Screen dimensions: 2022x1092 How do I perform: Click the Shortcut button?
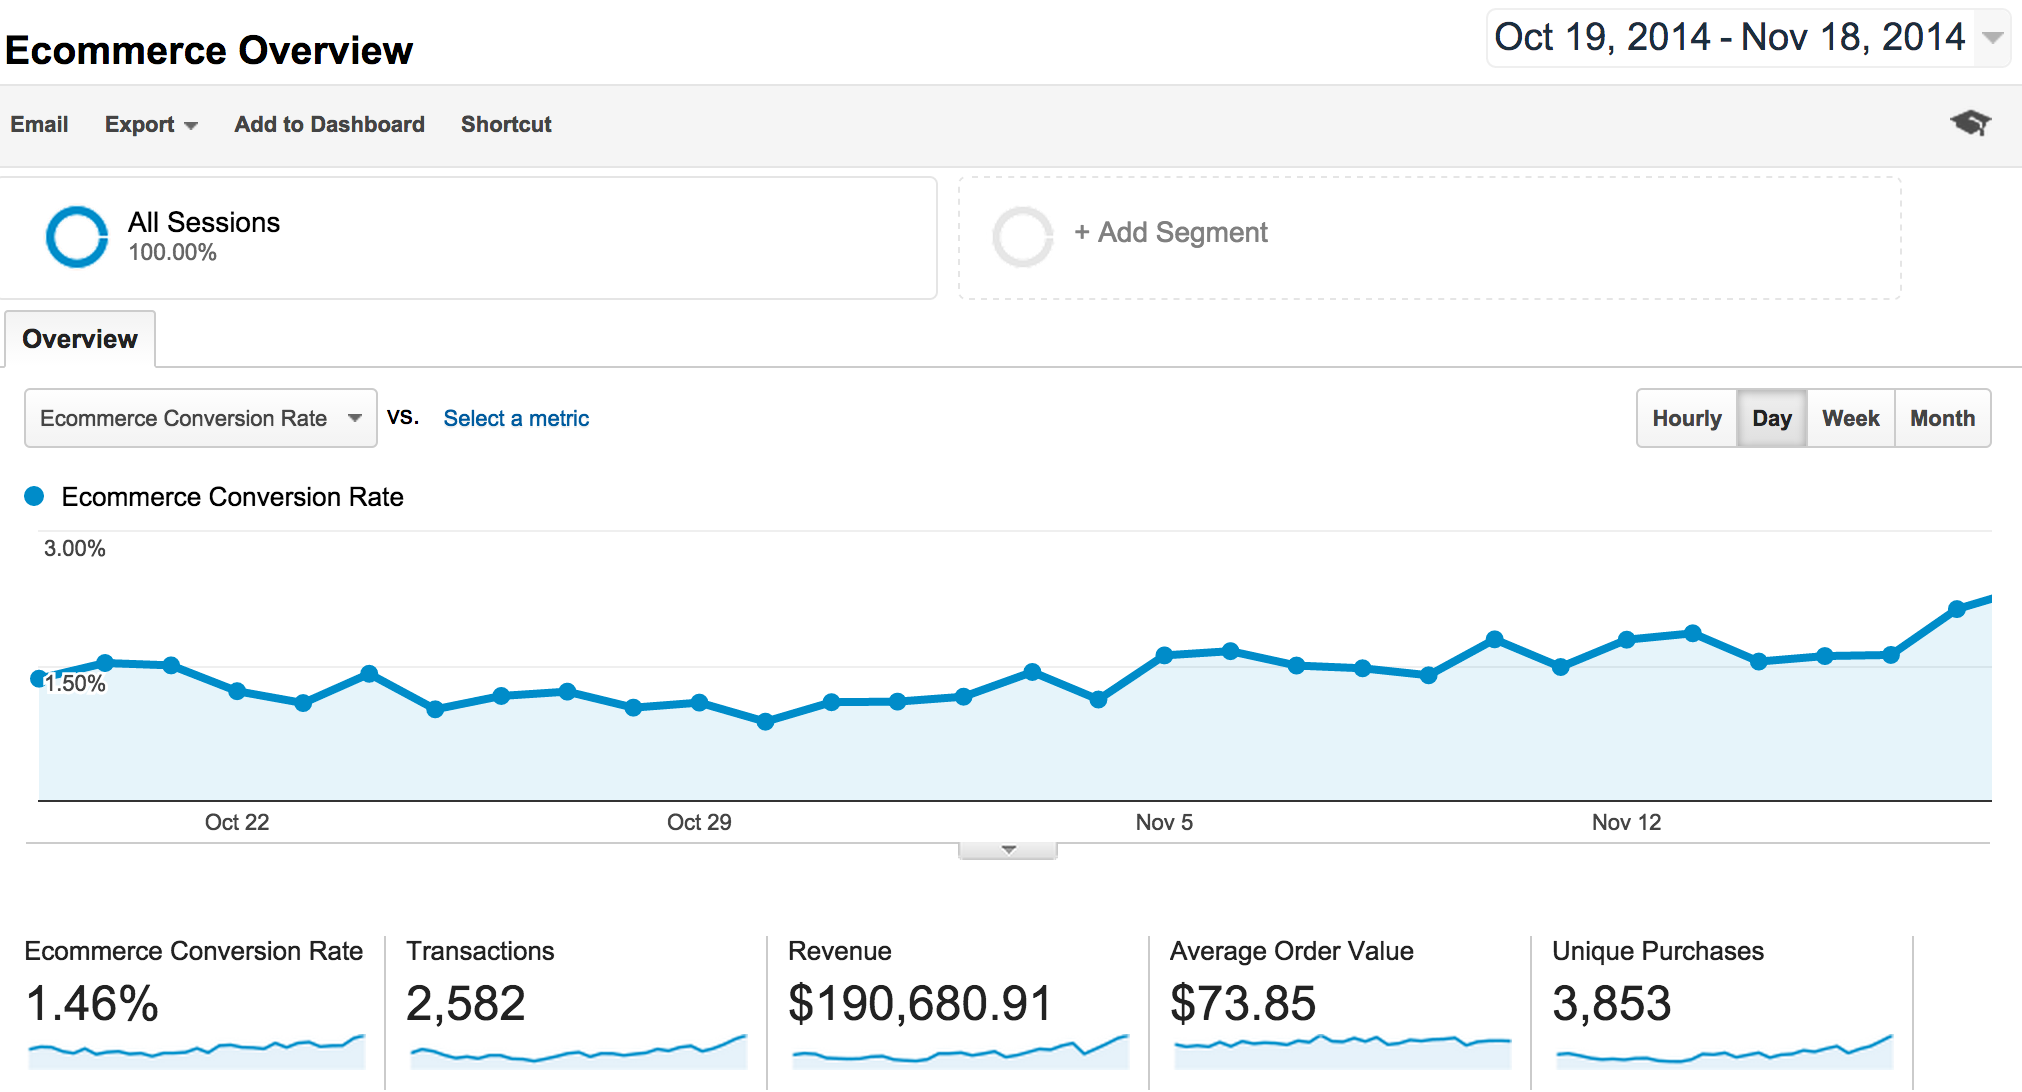click(x=506, y=124)
